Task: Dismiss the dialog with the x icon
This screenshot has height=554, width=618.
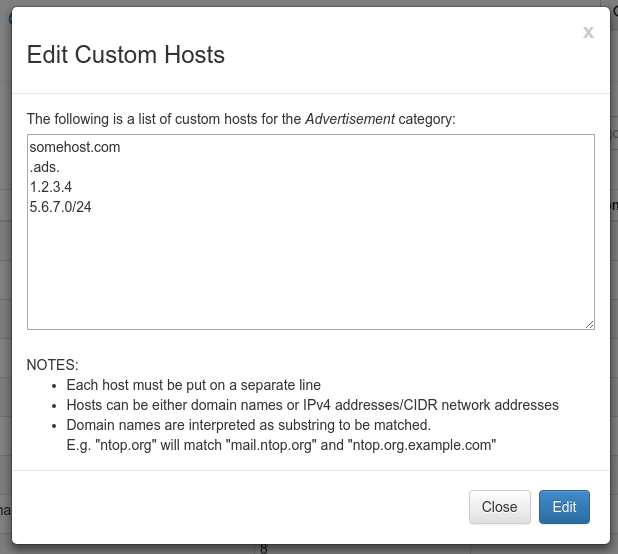Action: point(588,32)
